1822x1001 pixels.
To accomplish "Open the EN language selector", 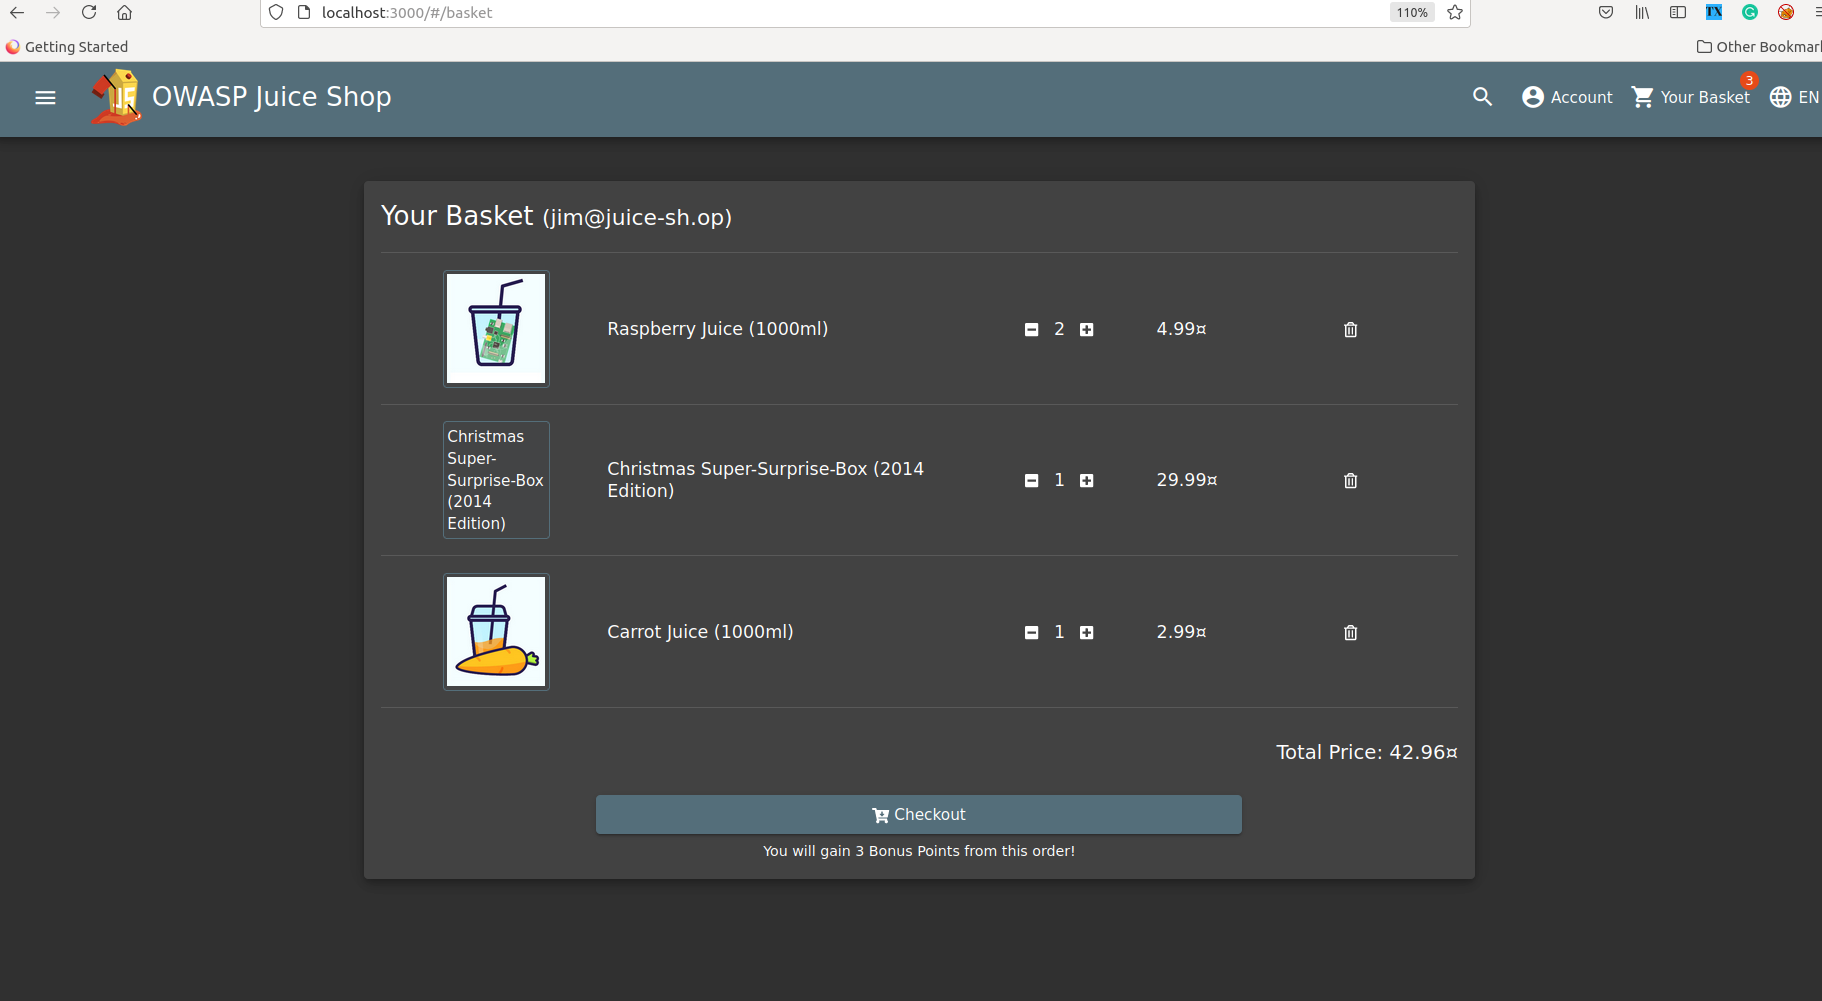I will point(1794,97).
